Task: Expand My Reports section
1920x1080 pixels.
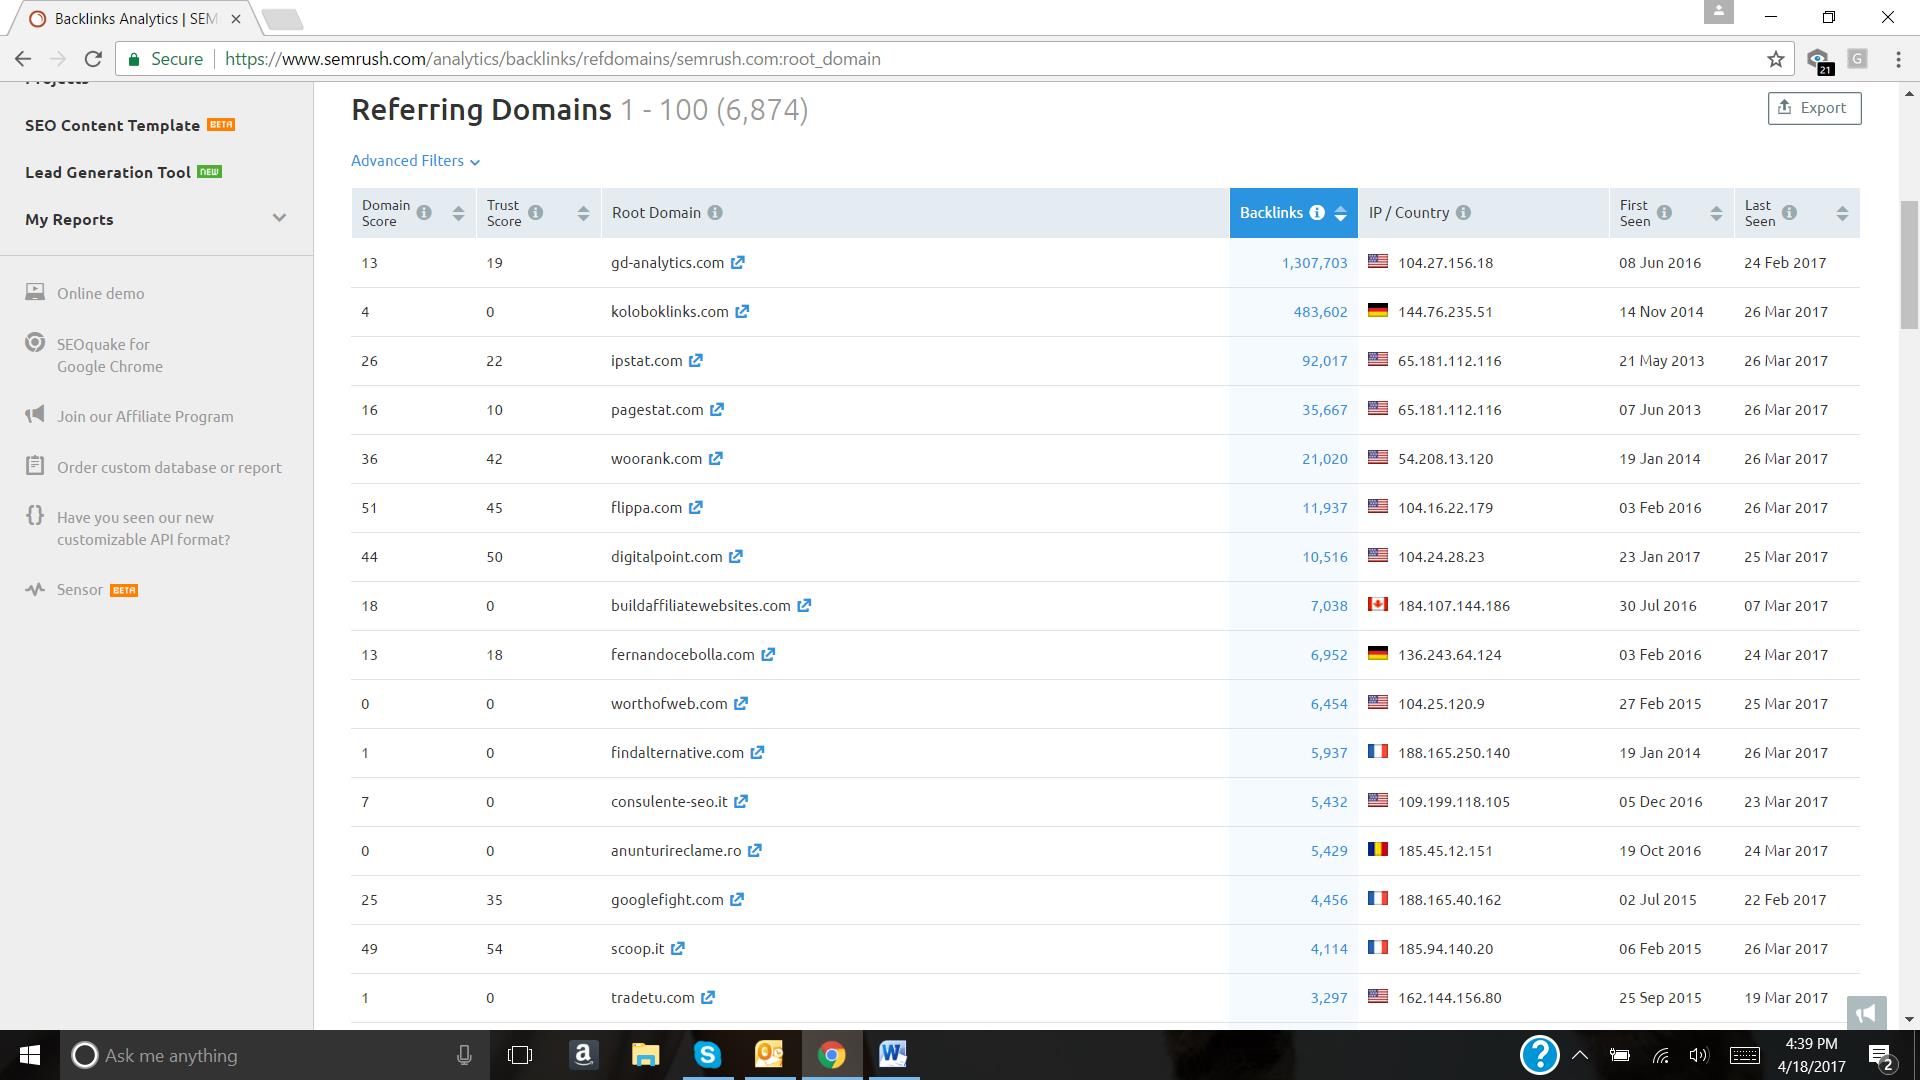Action: click(x=156, y=219)
